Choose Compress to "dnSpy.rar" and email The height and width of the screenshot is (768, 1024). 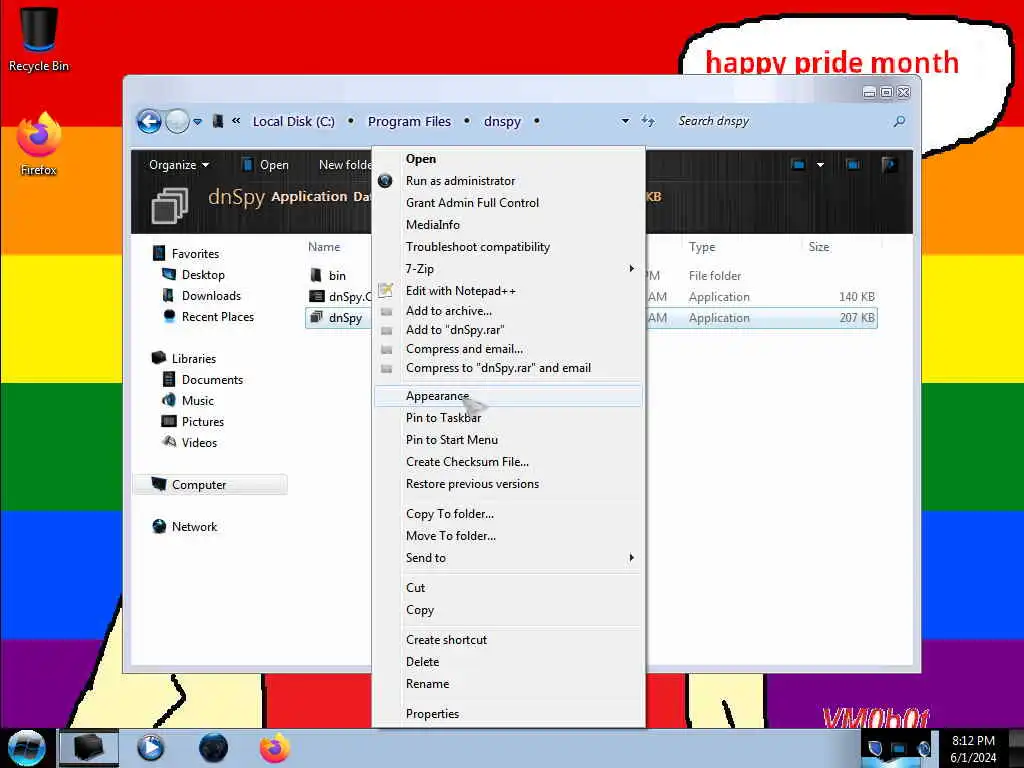[508, 368]
